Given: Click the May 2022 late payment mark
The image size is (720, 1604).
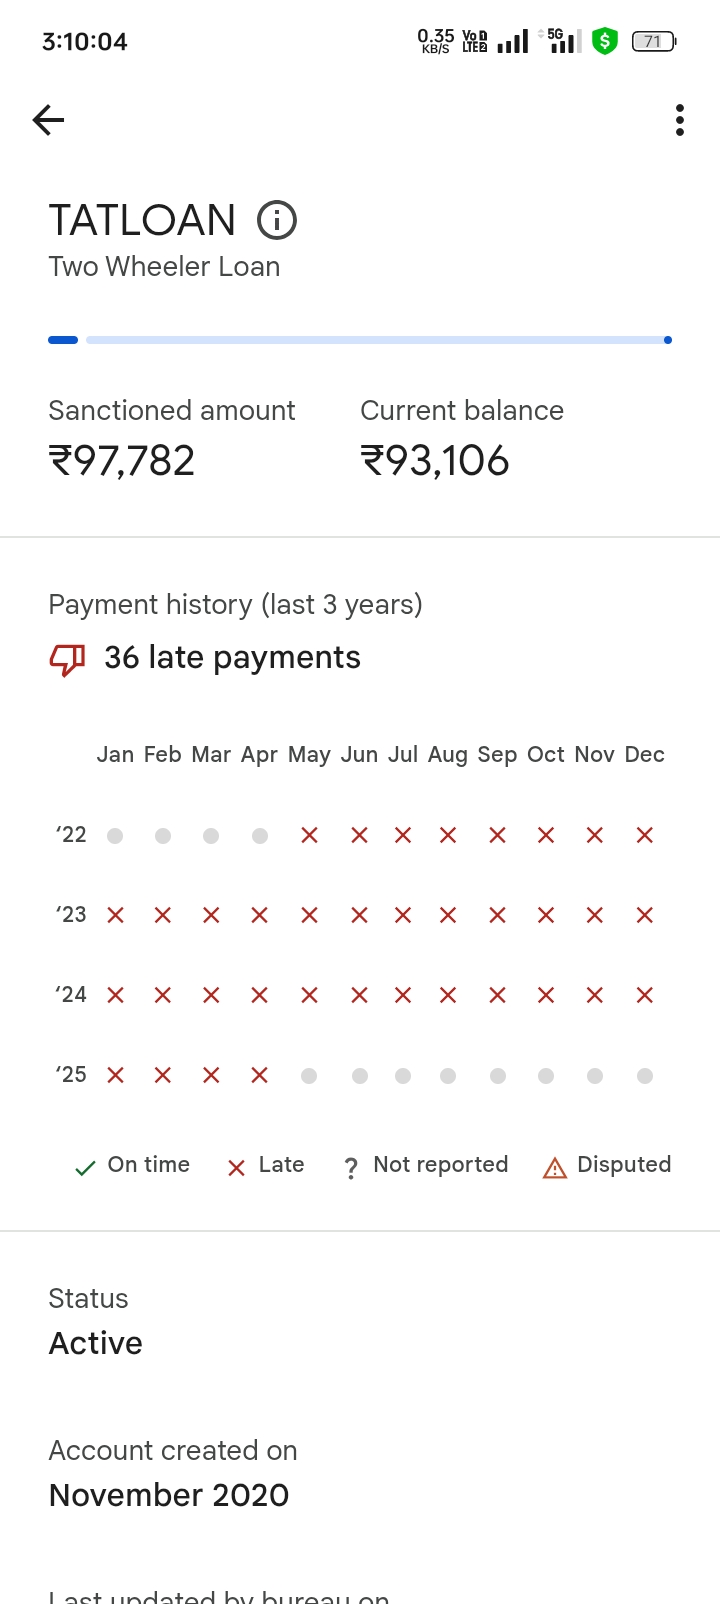Looking at the screenshot, I should pyautogui.click(x=310, y=835).
